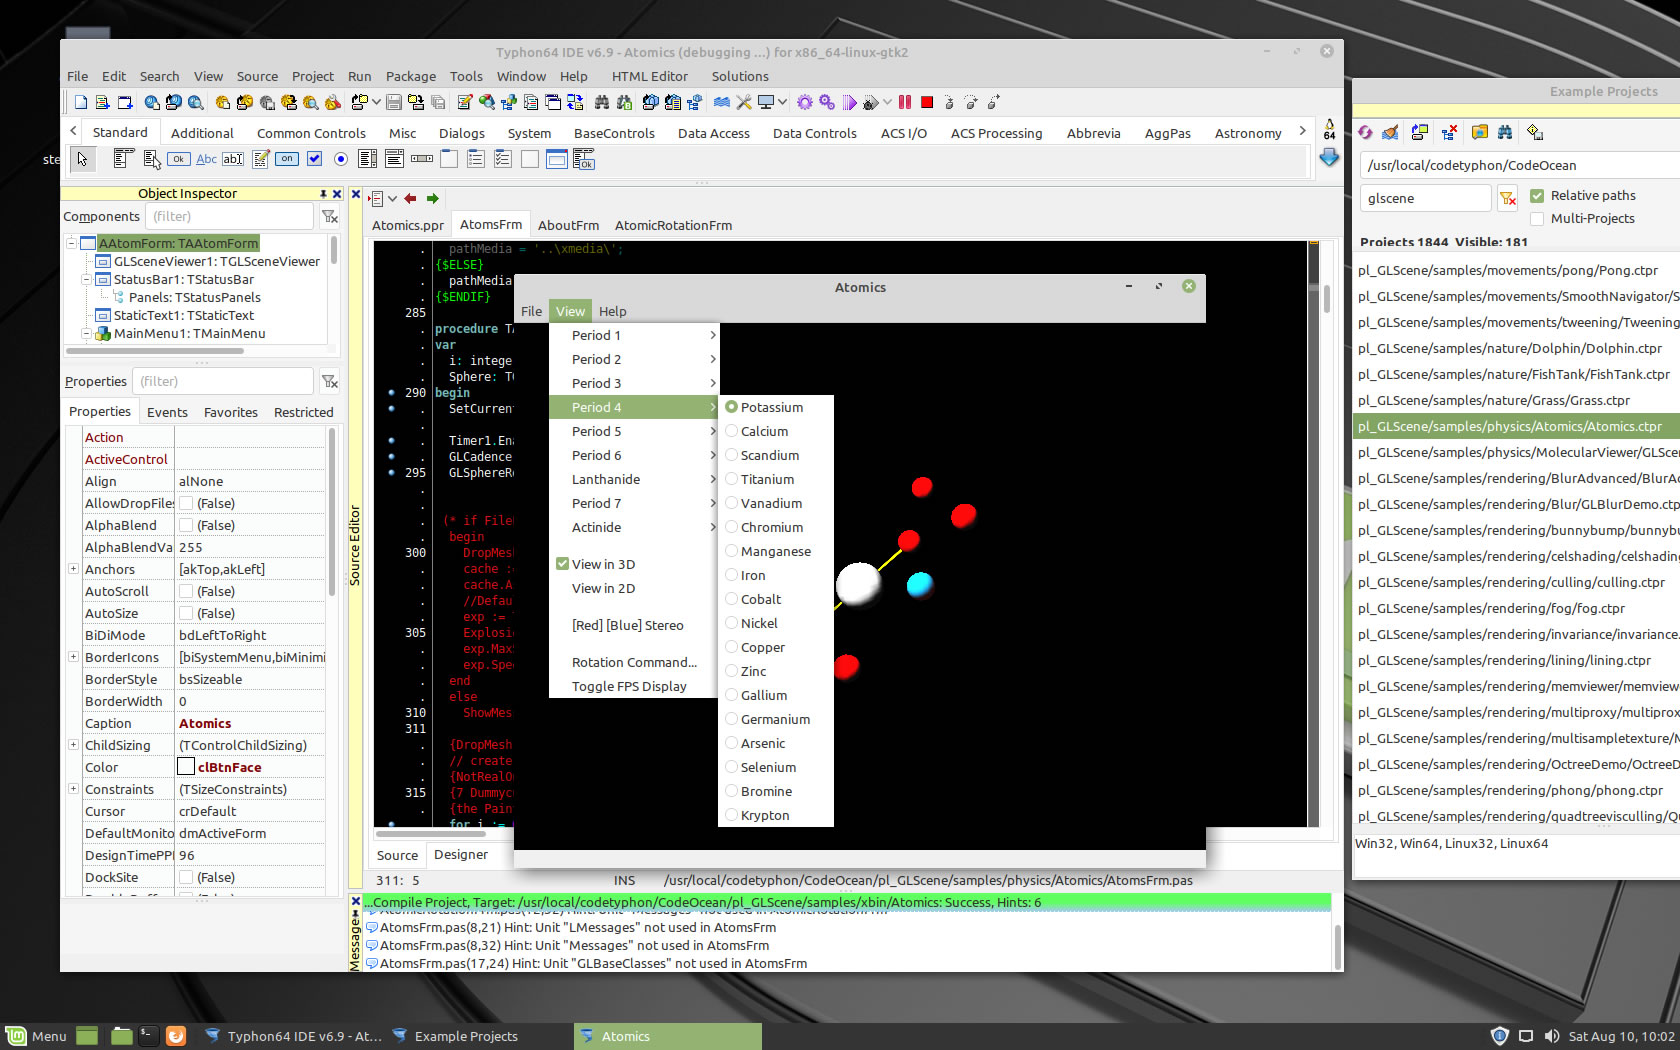Click the Run program arrow icon
This screenshot has width=1680, height=1050.
(850, 102)
